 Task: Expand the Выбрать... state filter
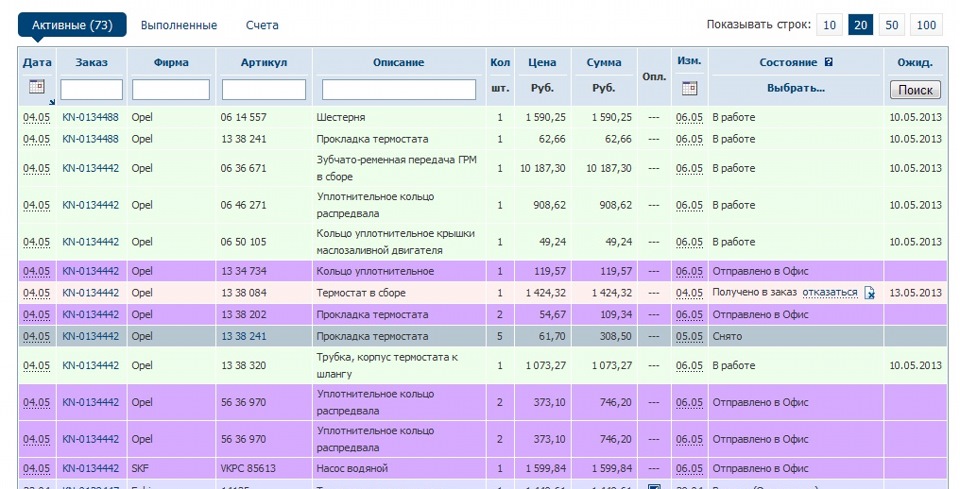pyautogui.click(x=795, y=88)
